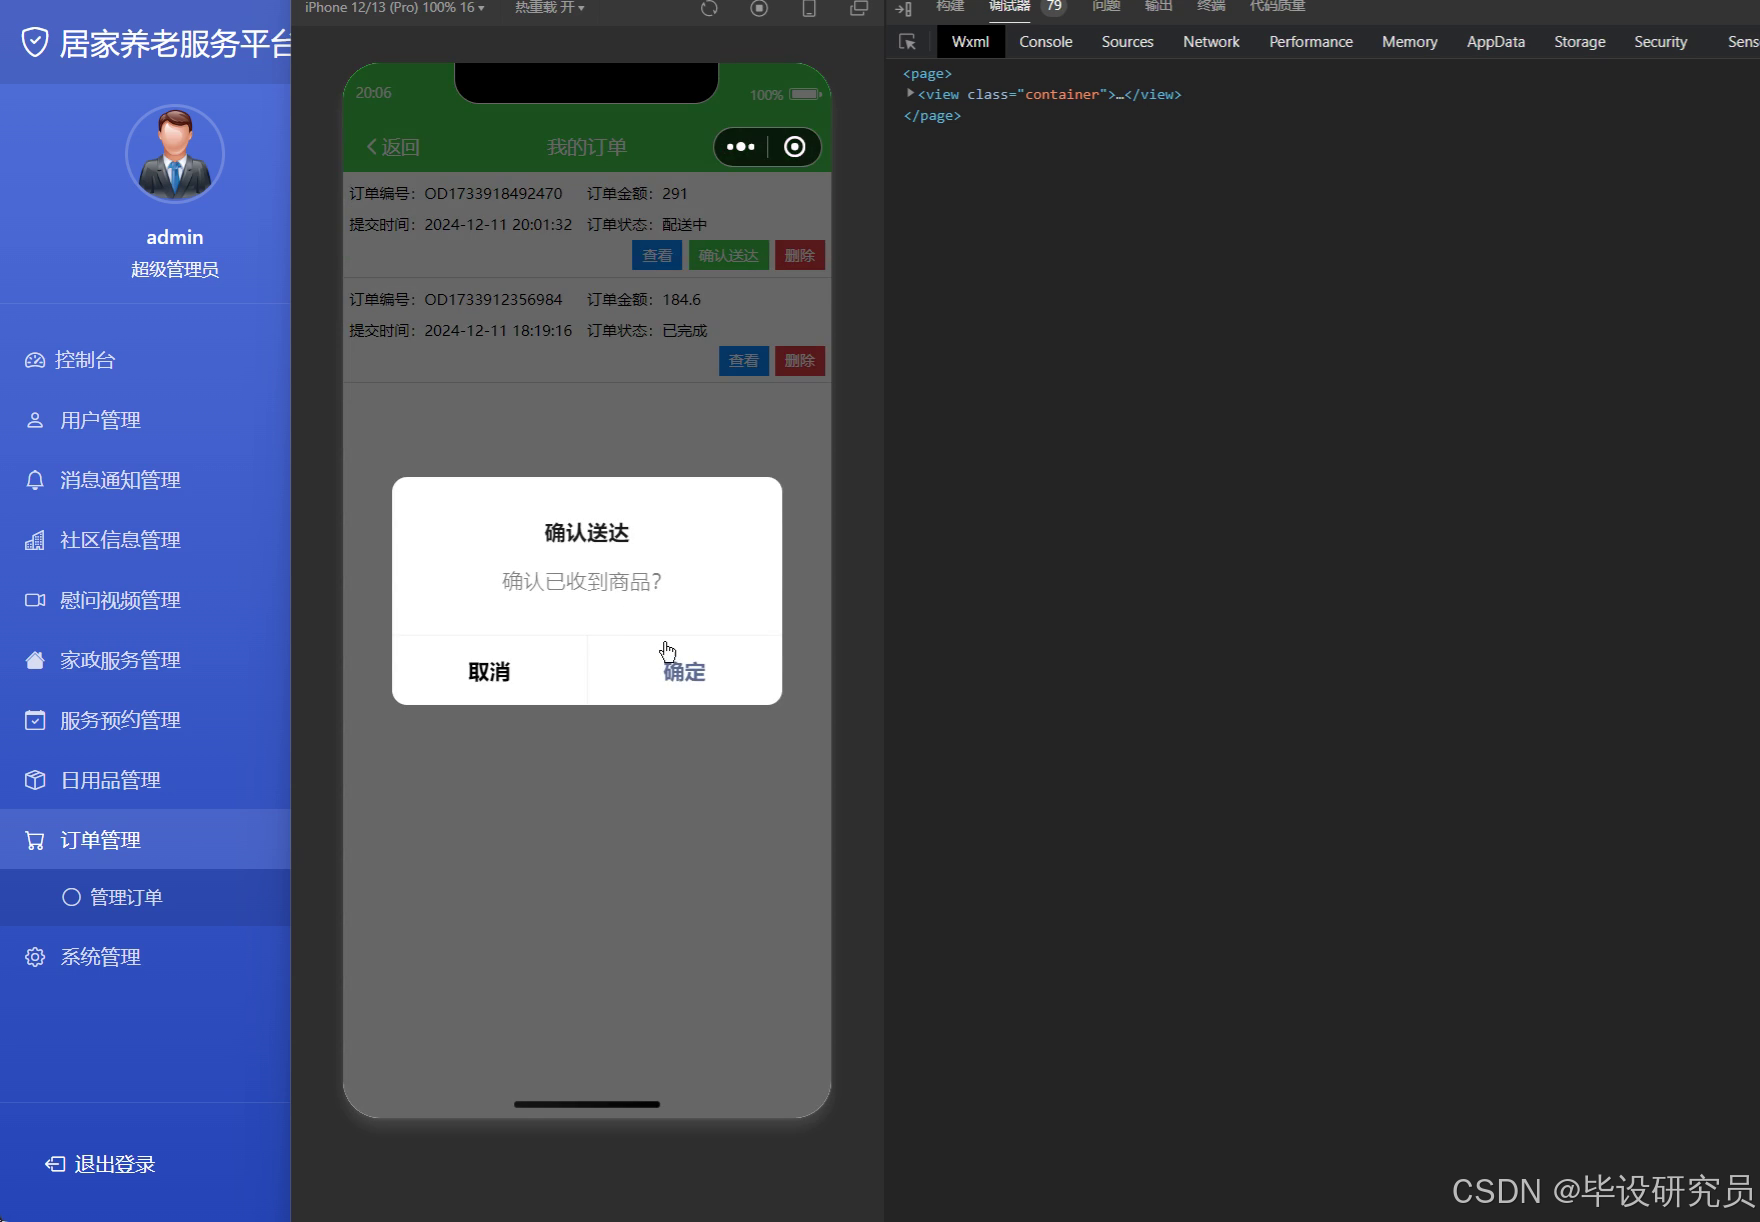Viewport: 1760px width, 1222px height.
Task: Click the 退出登录 logout link
Action: click(x=100, y=1164)
